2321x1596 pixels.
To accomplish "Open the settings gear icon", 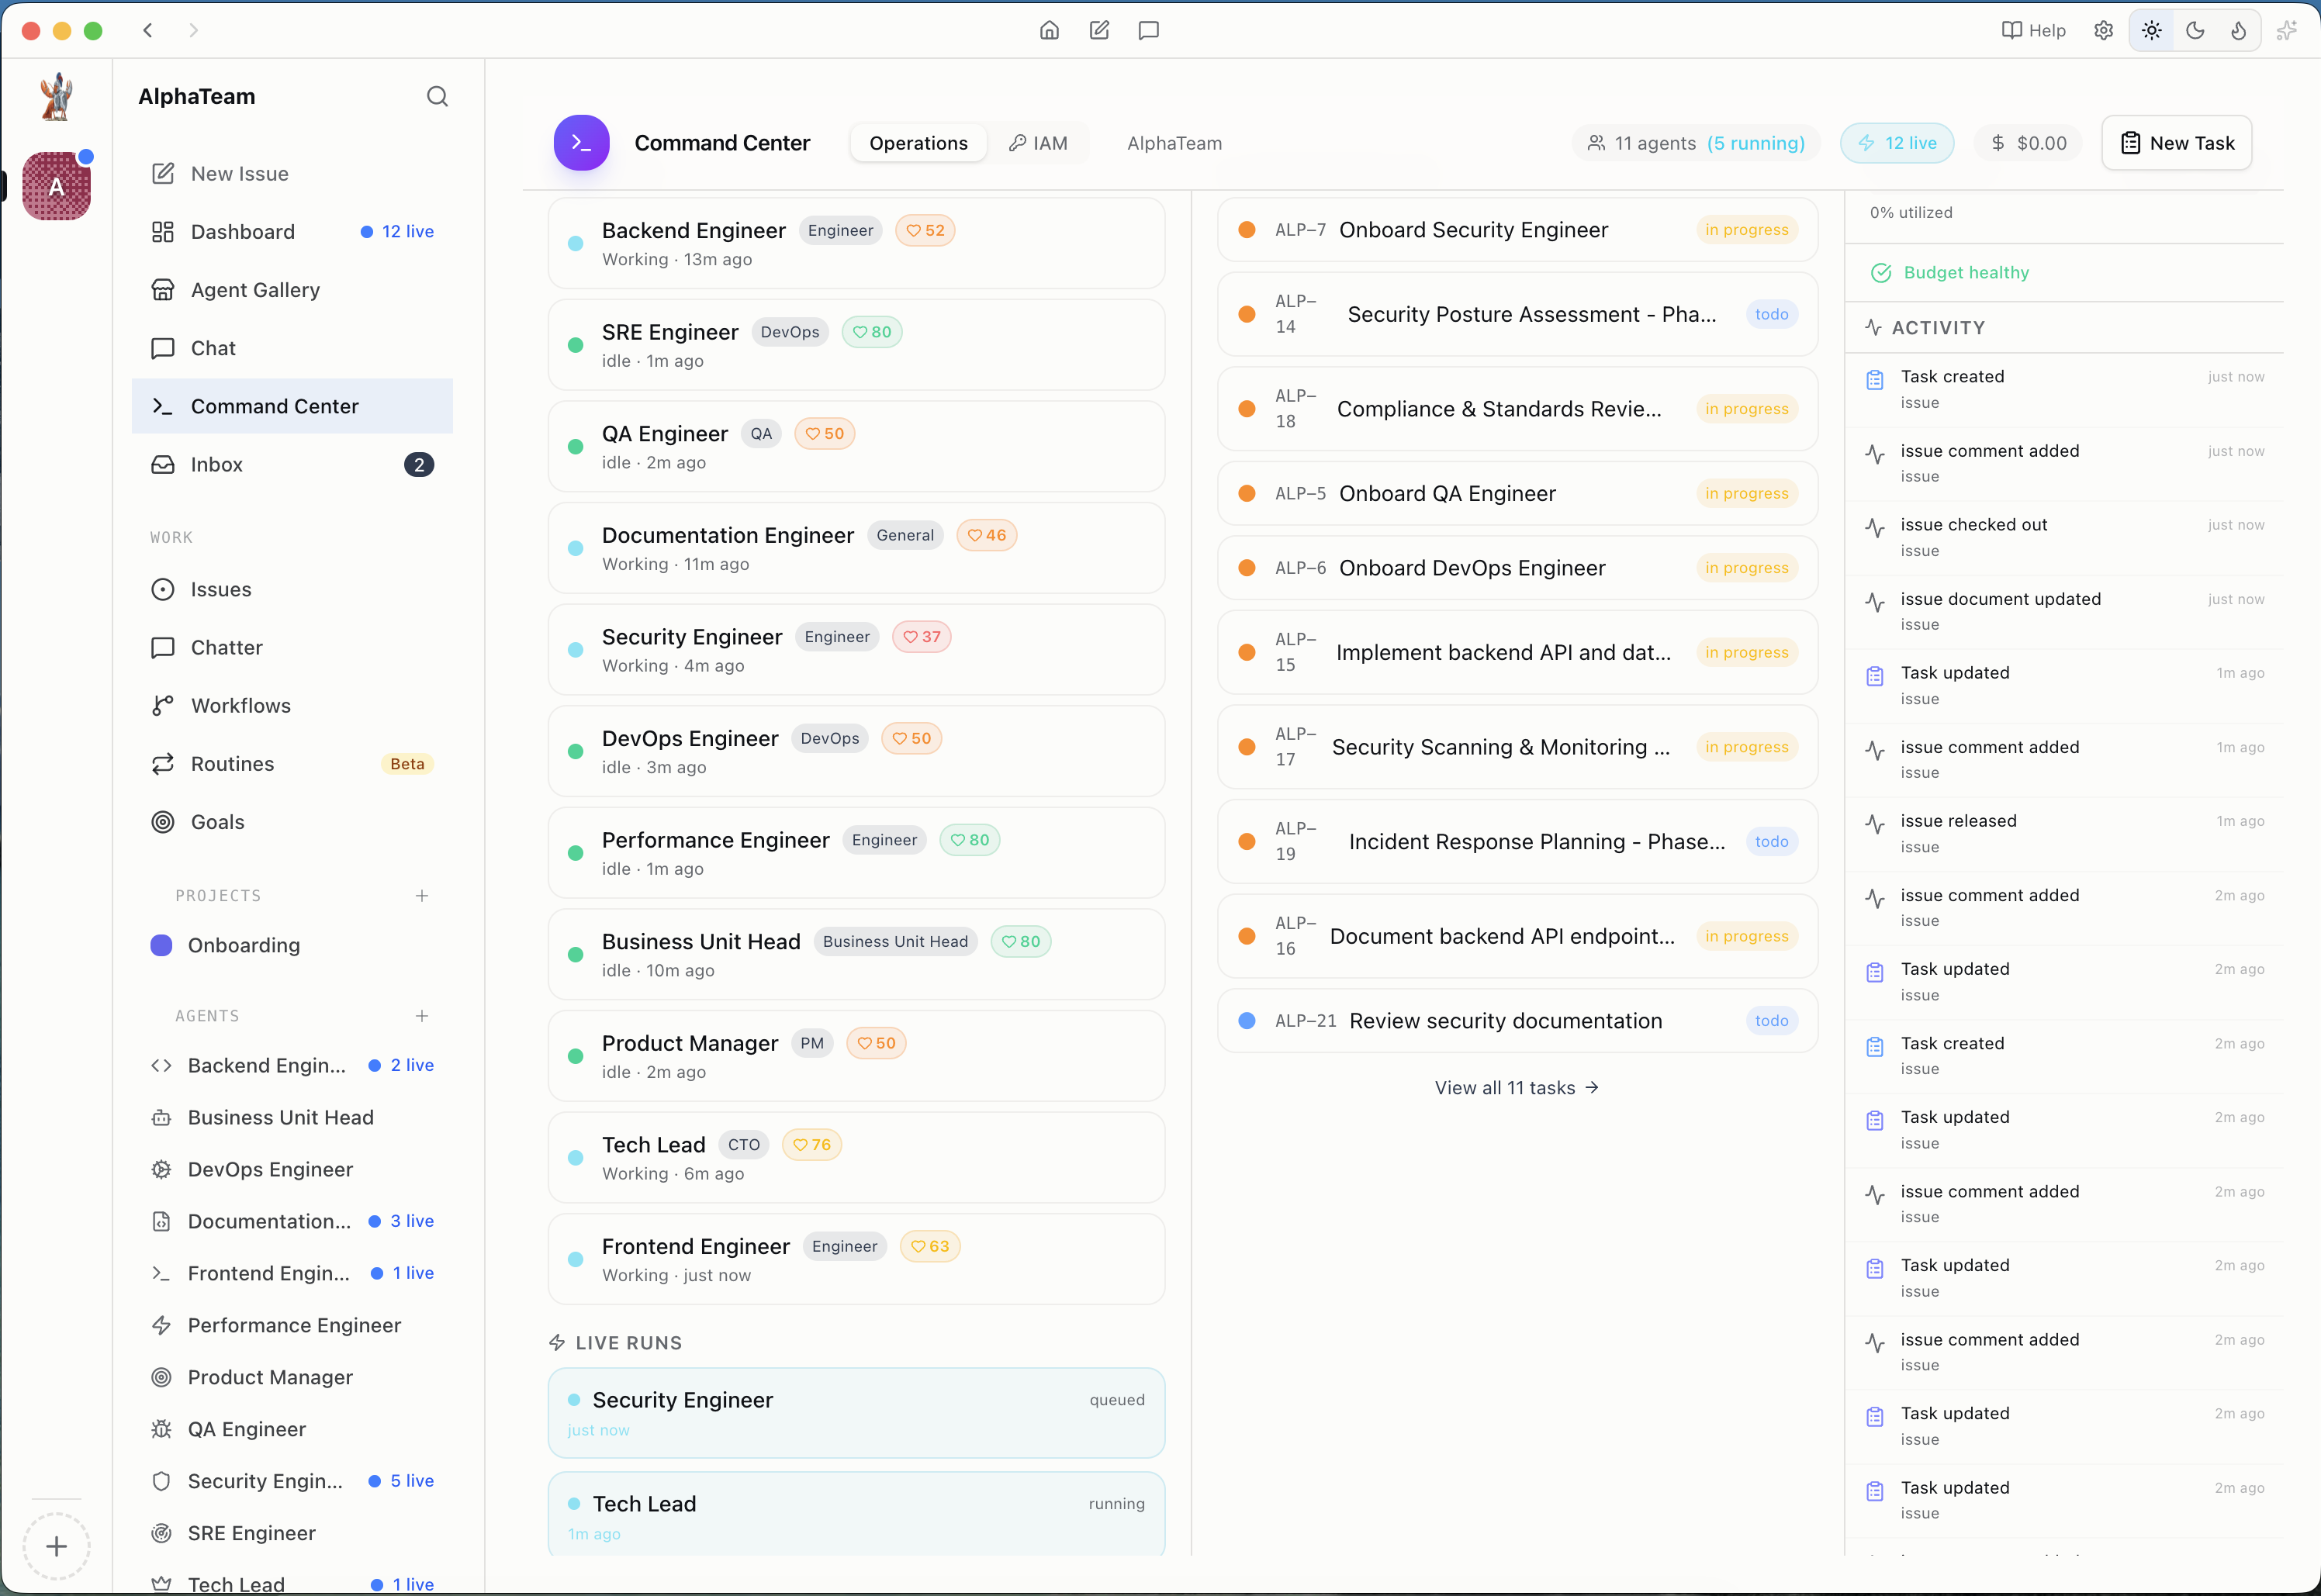I will point(2104,30).
